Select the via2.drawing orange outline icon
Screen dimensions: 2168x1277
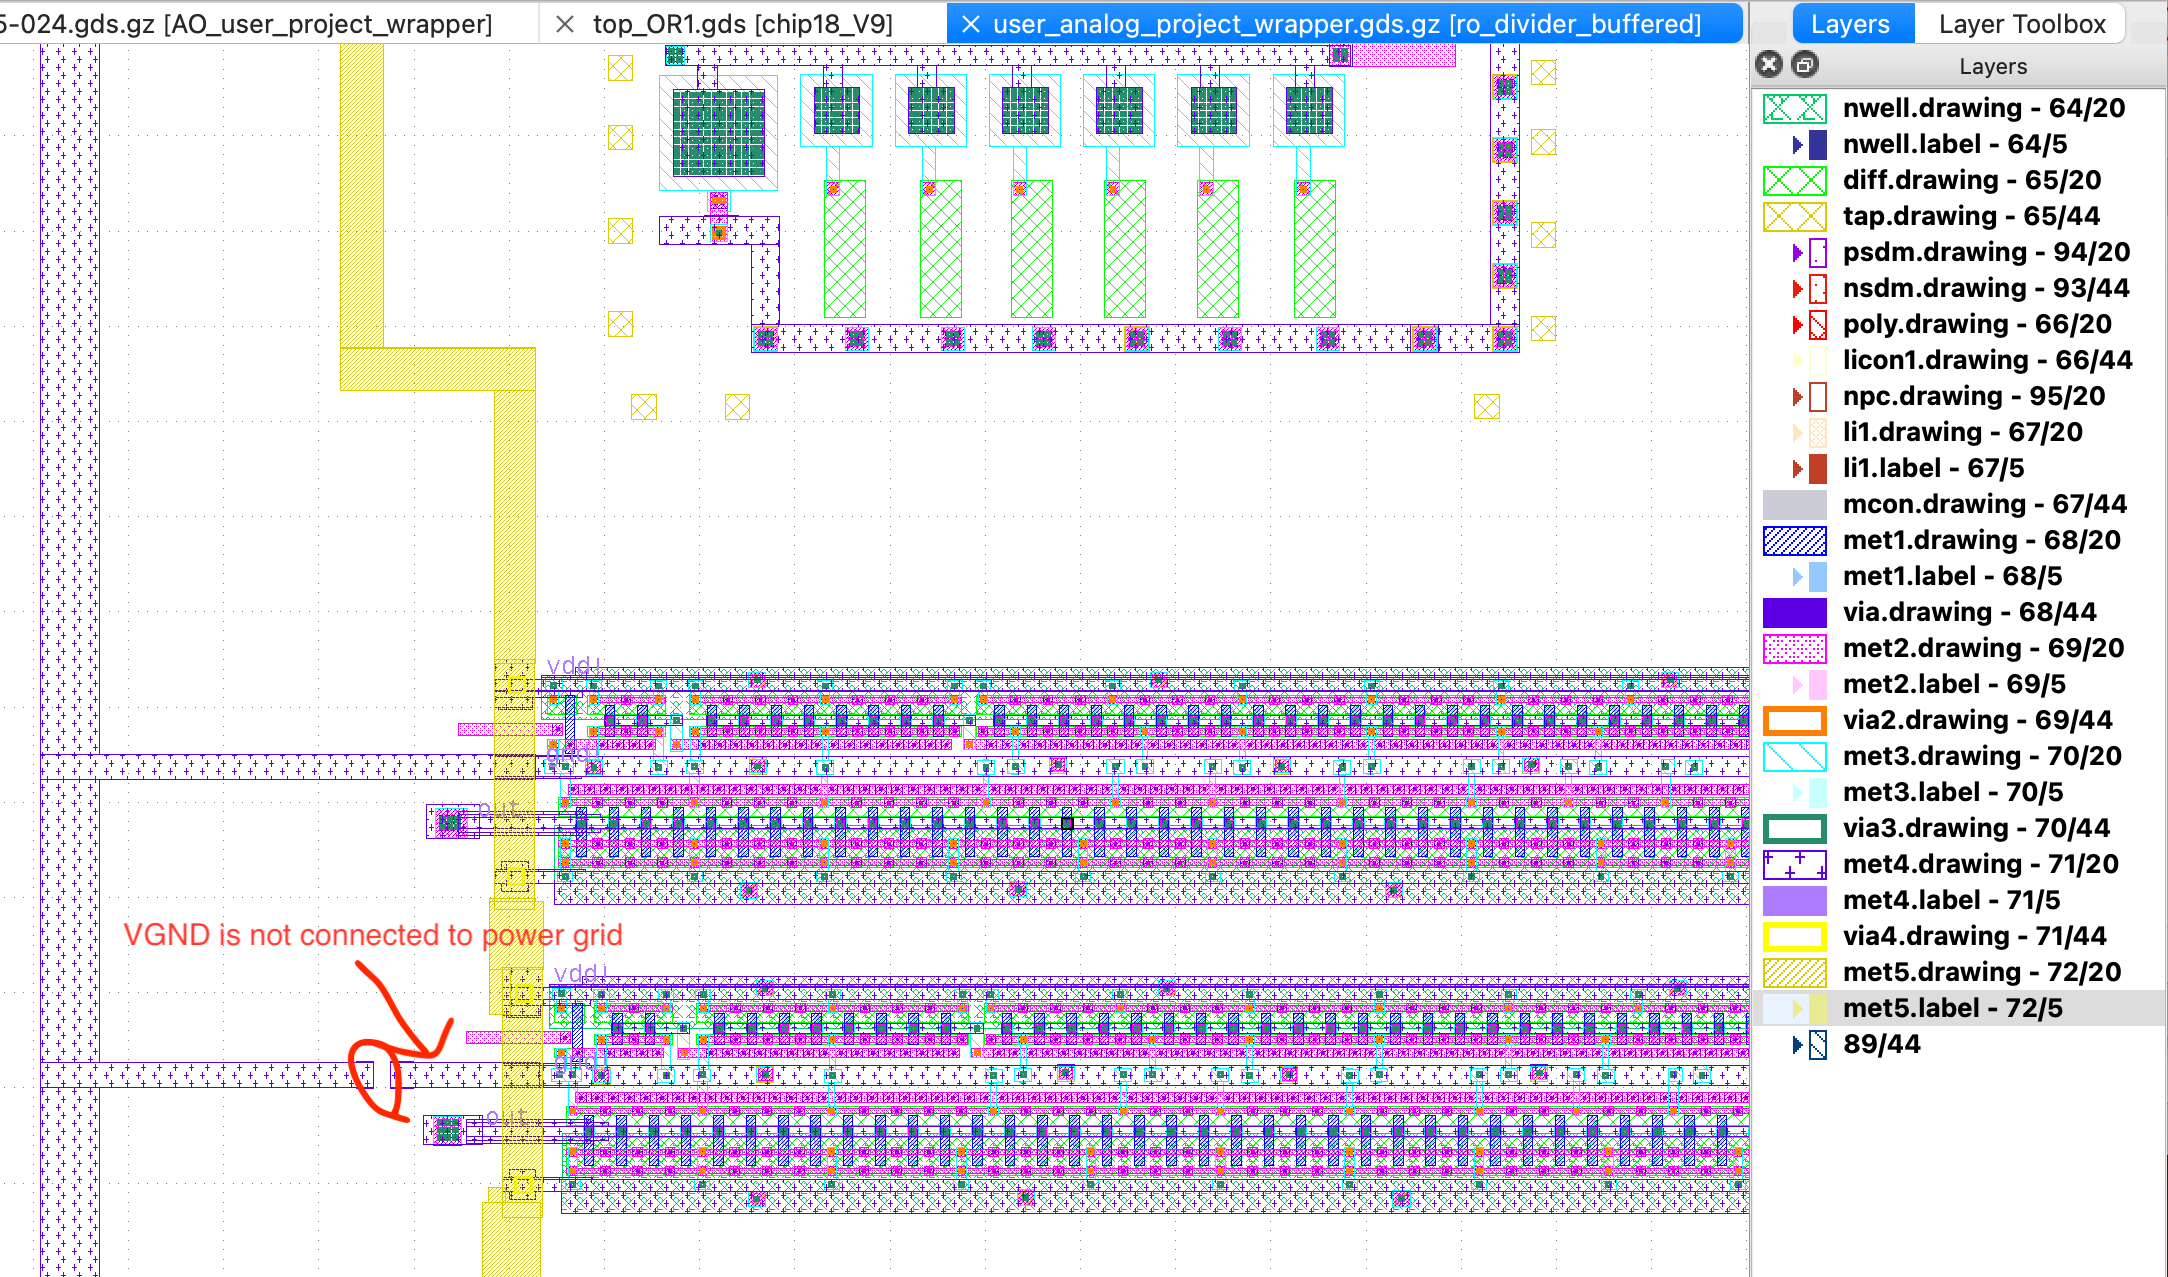[1794, 720]
